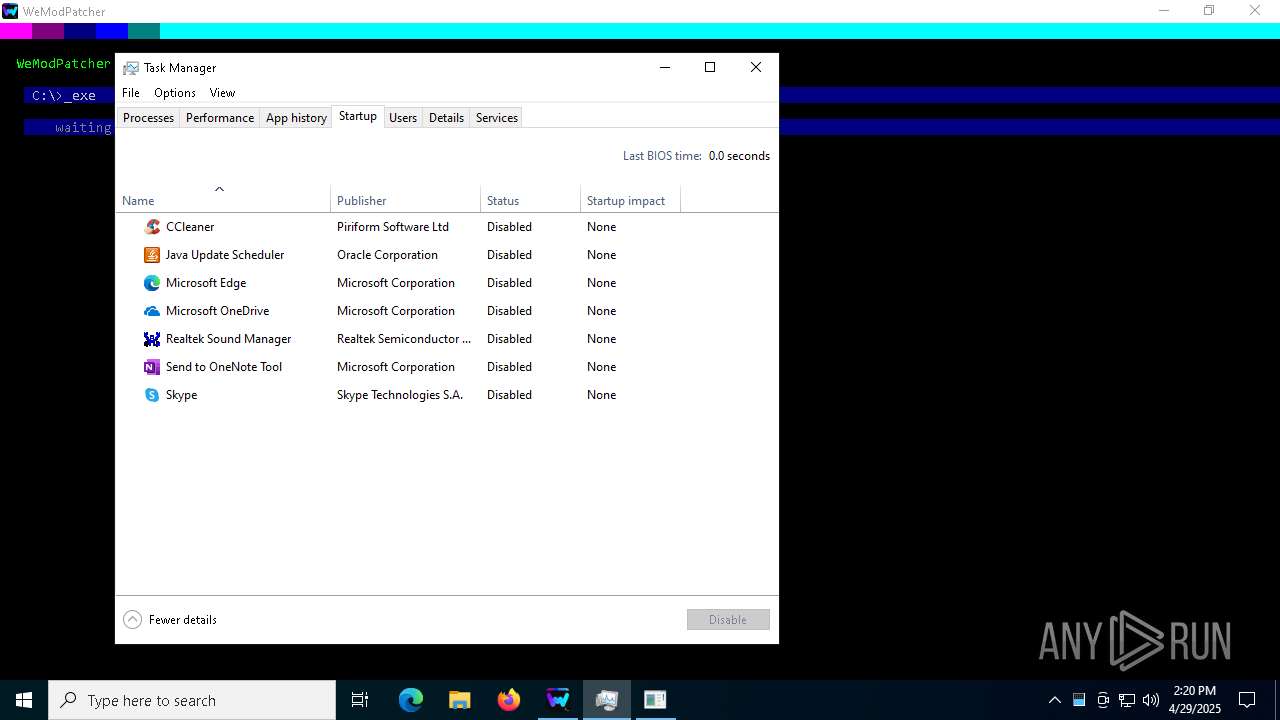This screenshot has width=1280, height=720.
Task: Switch to WeMod app in taskbar
Action: [558, 700]
